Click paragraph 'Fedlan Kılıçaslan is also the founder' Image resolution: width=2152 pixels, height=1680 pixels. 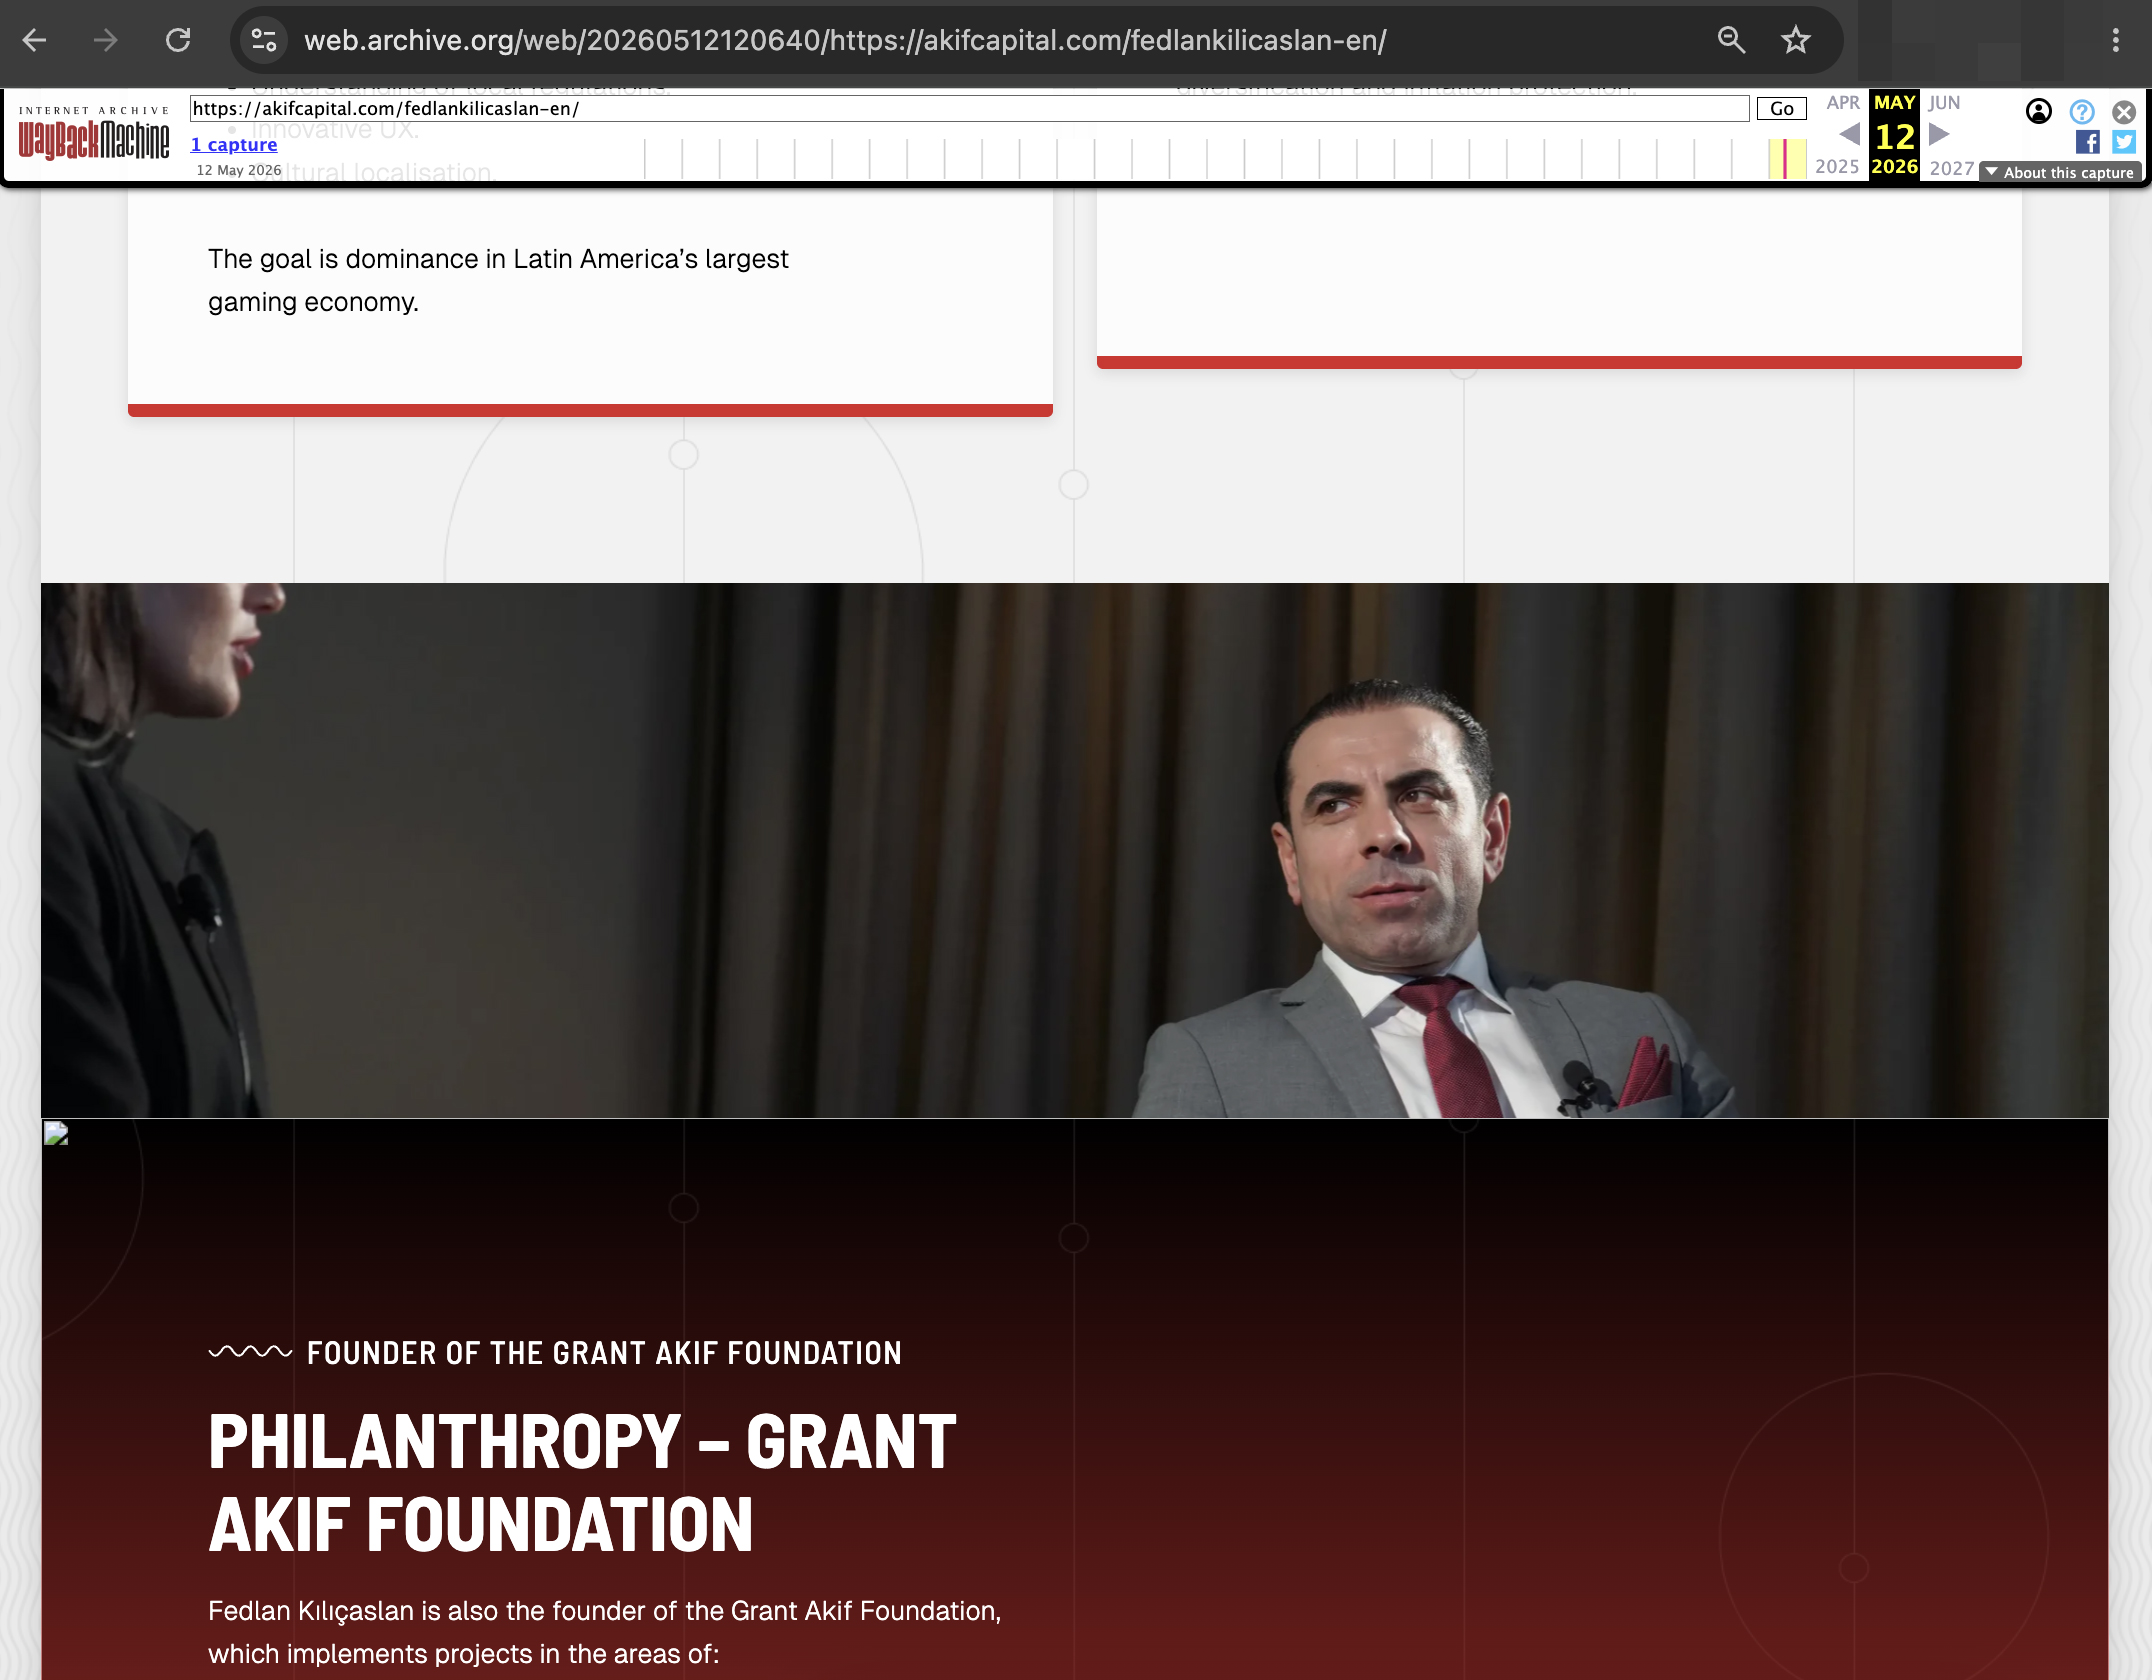pyautogui.click(x=605, y=1632)
